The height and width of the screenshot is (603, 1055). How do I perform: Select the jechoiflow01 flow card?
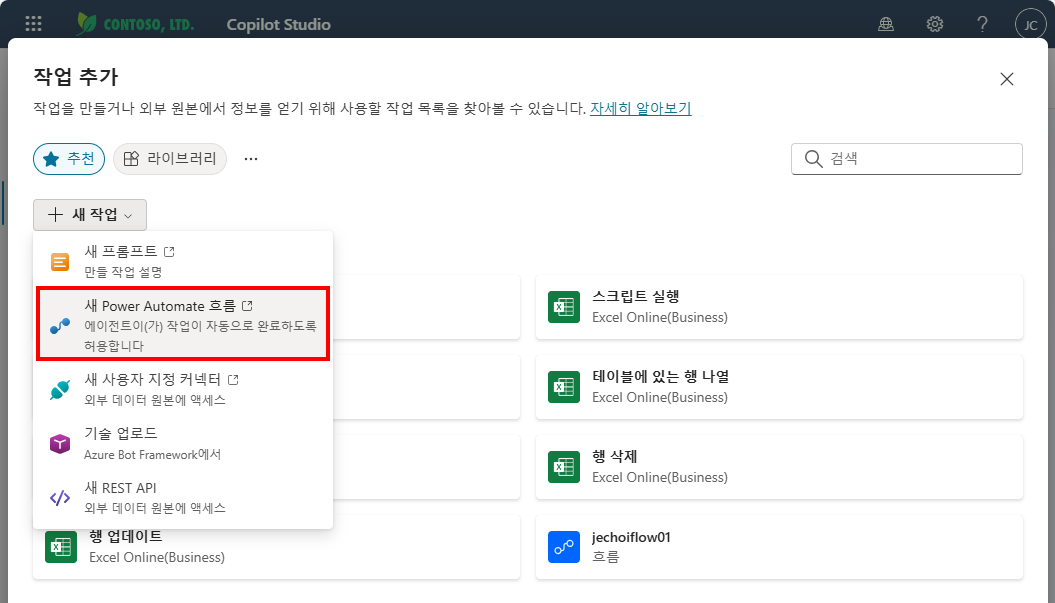click(x=779, y=547)
